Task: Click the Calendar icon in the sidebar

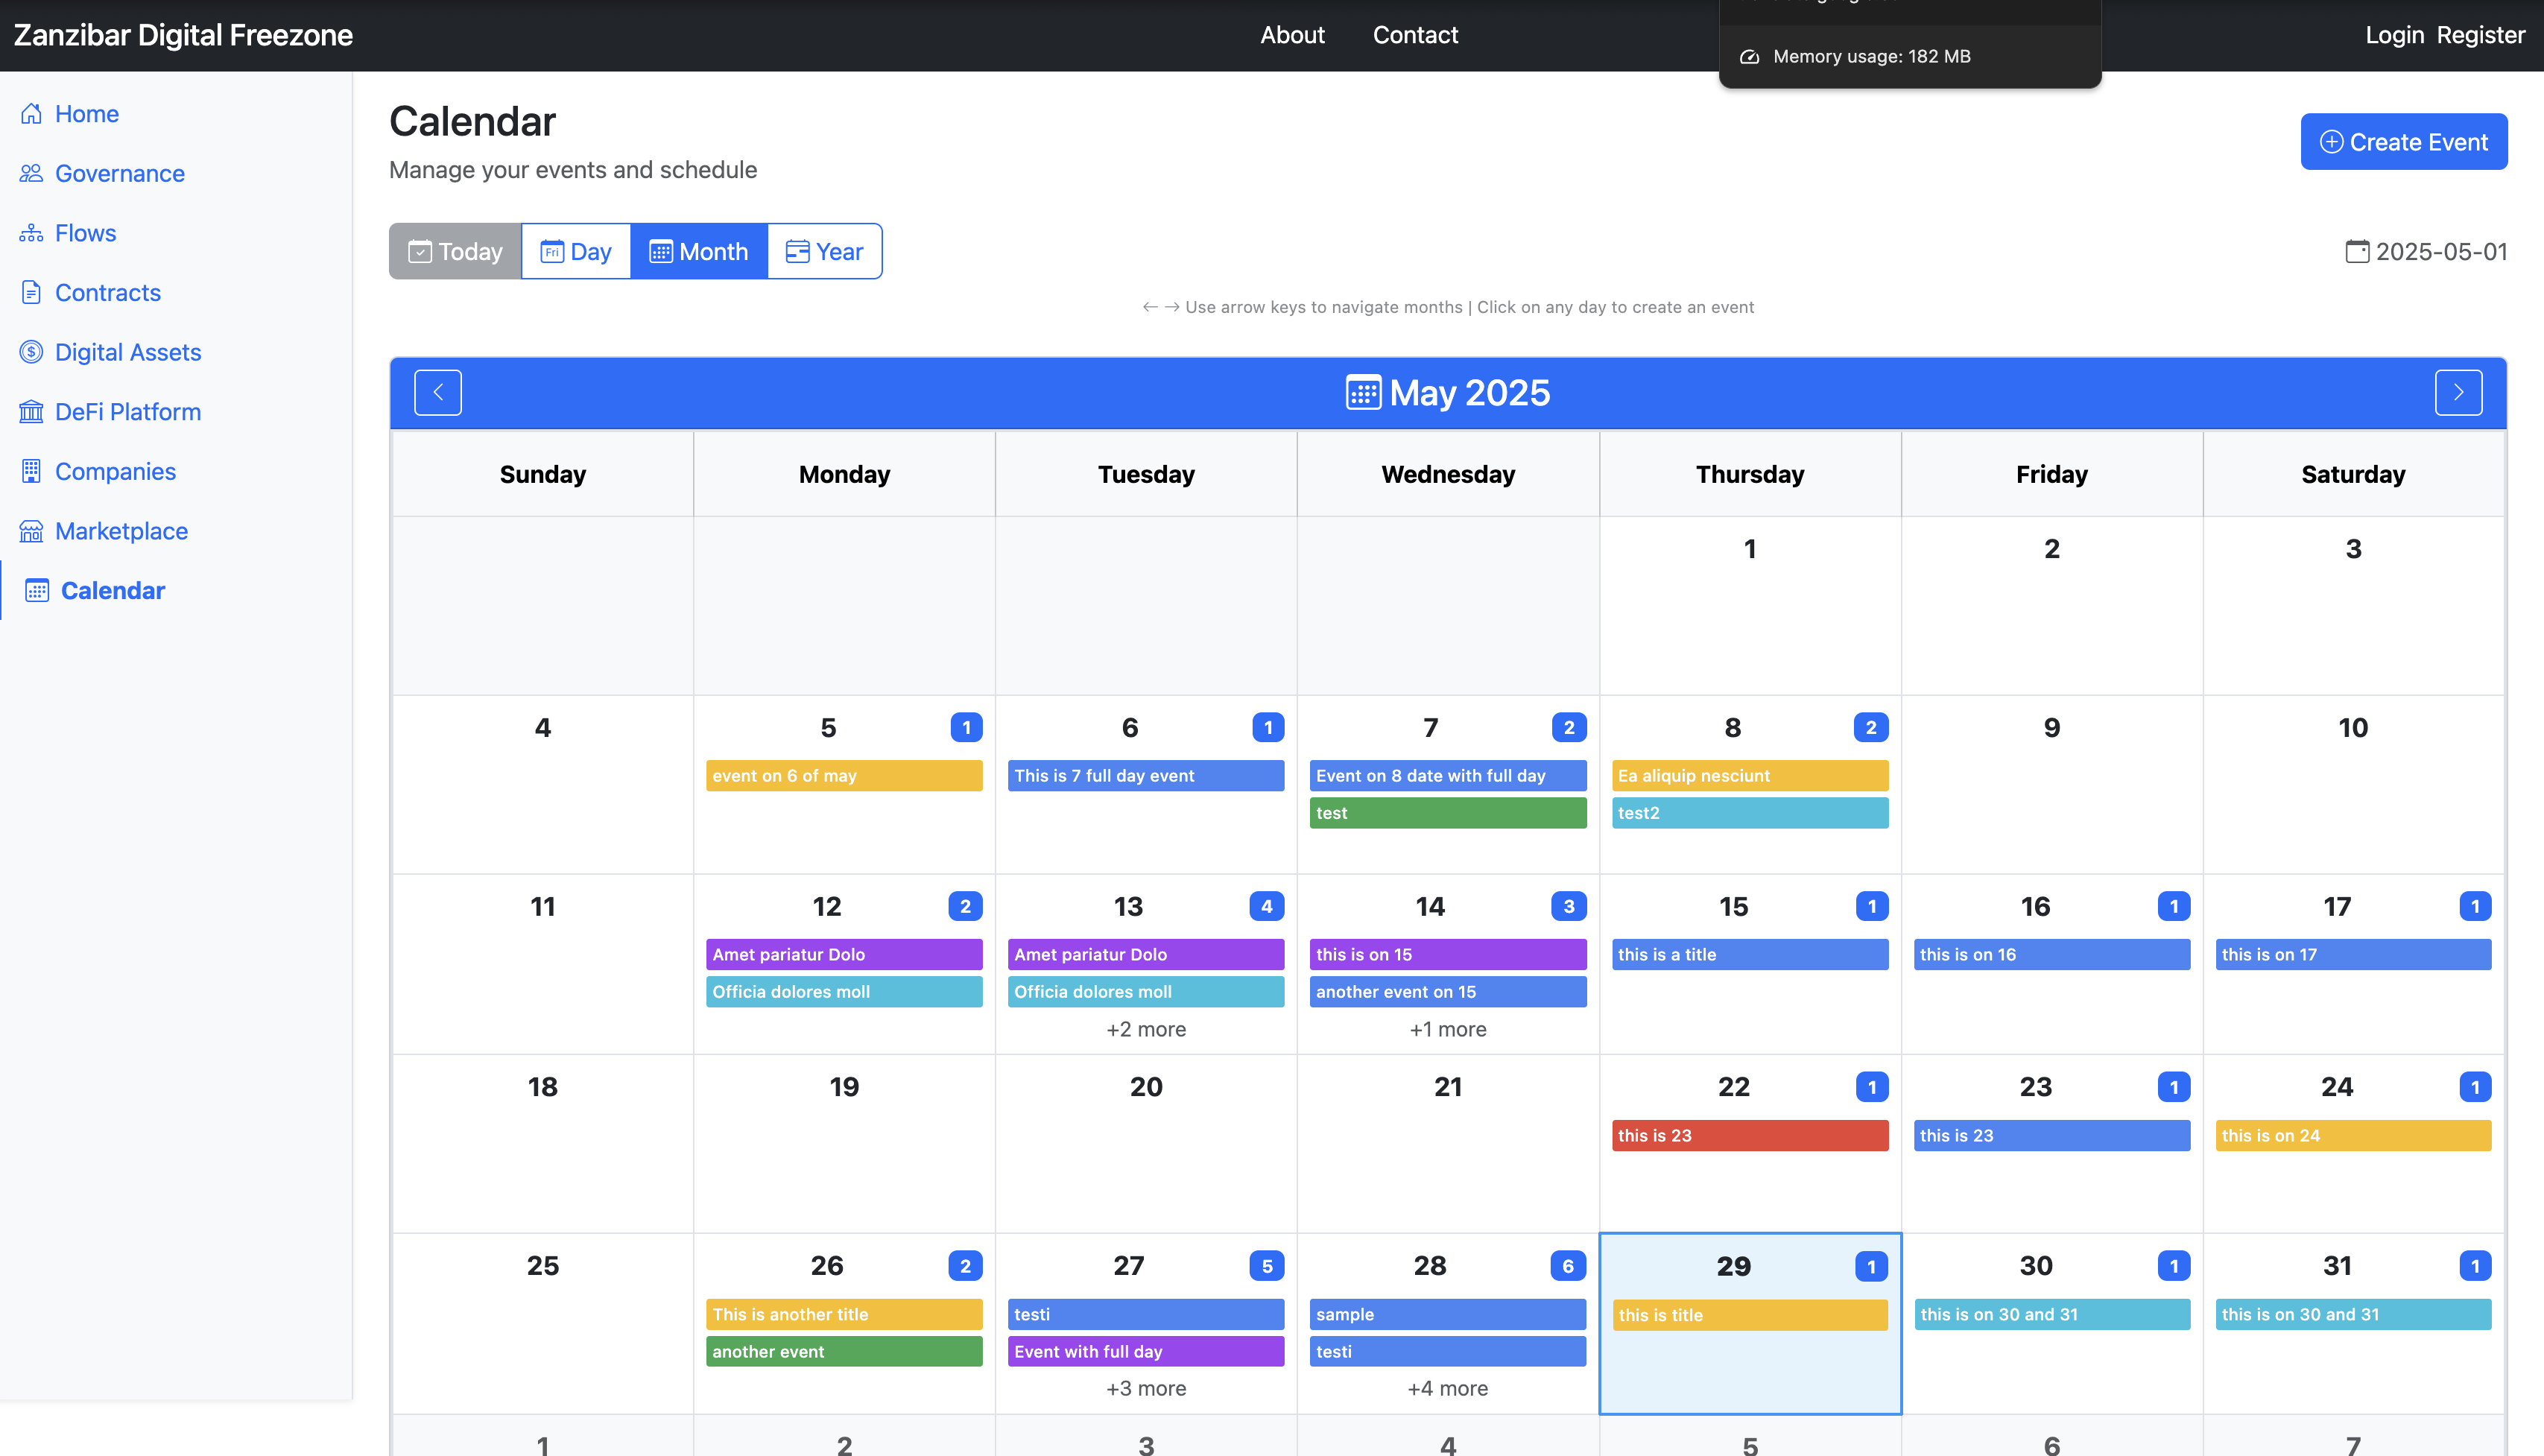Action: point(37,591)
